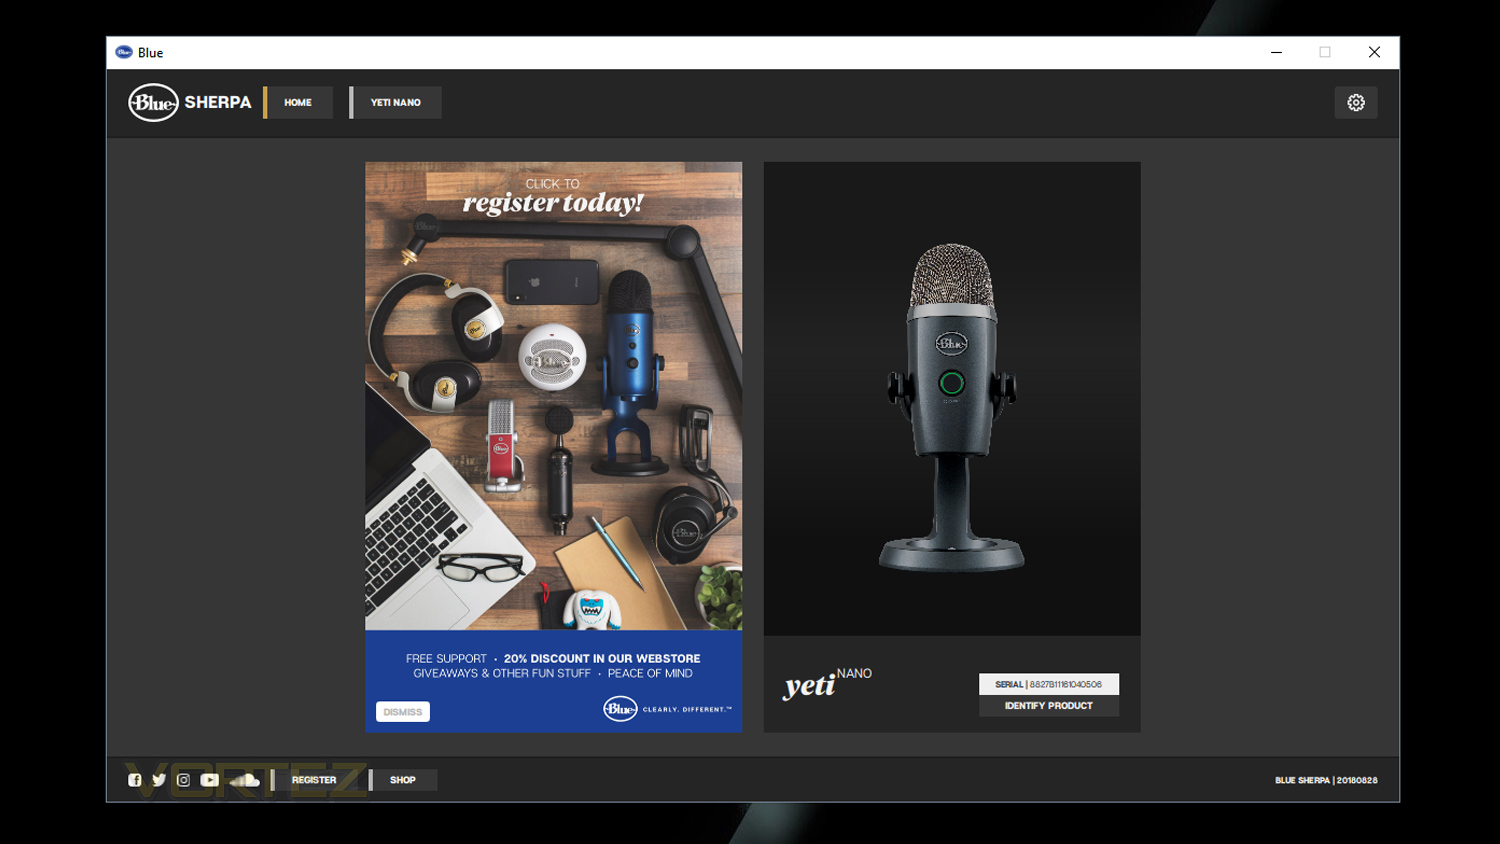The image size is (1500, 844).
Task: Open the REGISTER link in footer
Action: 314,780
